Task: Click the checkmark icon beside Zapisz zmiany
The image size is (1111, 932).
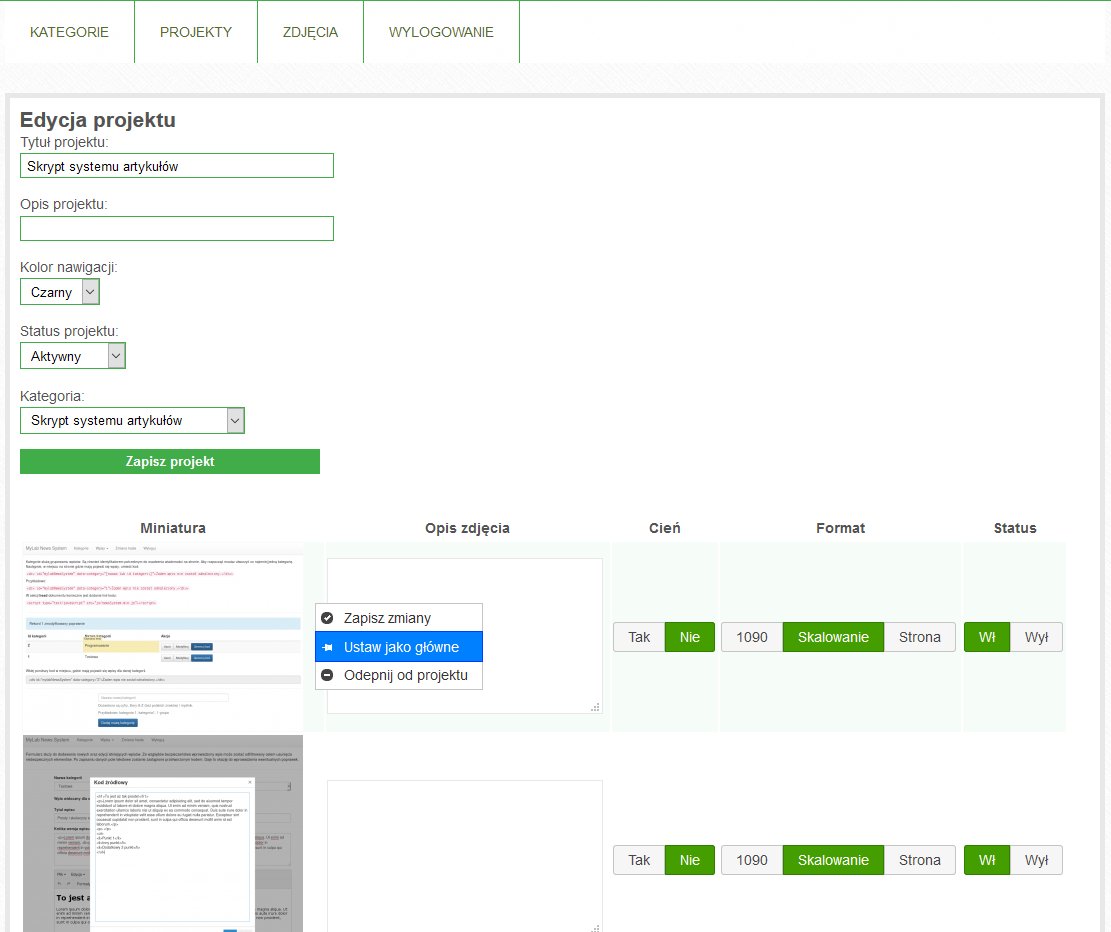Action: [327, 618]
